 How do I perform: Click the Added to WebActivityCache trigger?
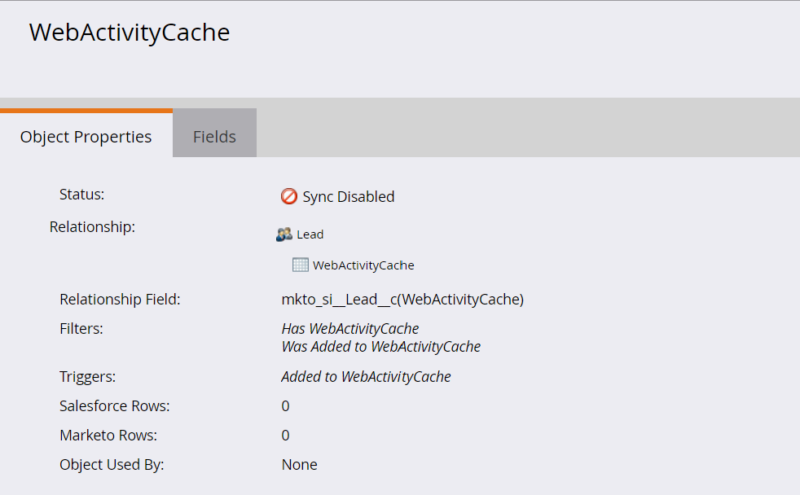coord(366,377)
